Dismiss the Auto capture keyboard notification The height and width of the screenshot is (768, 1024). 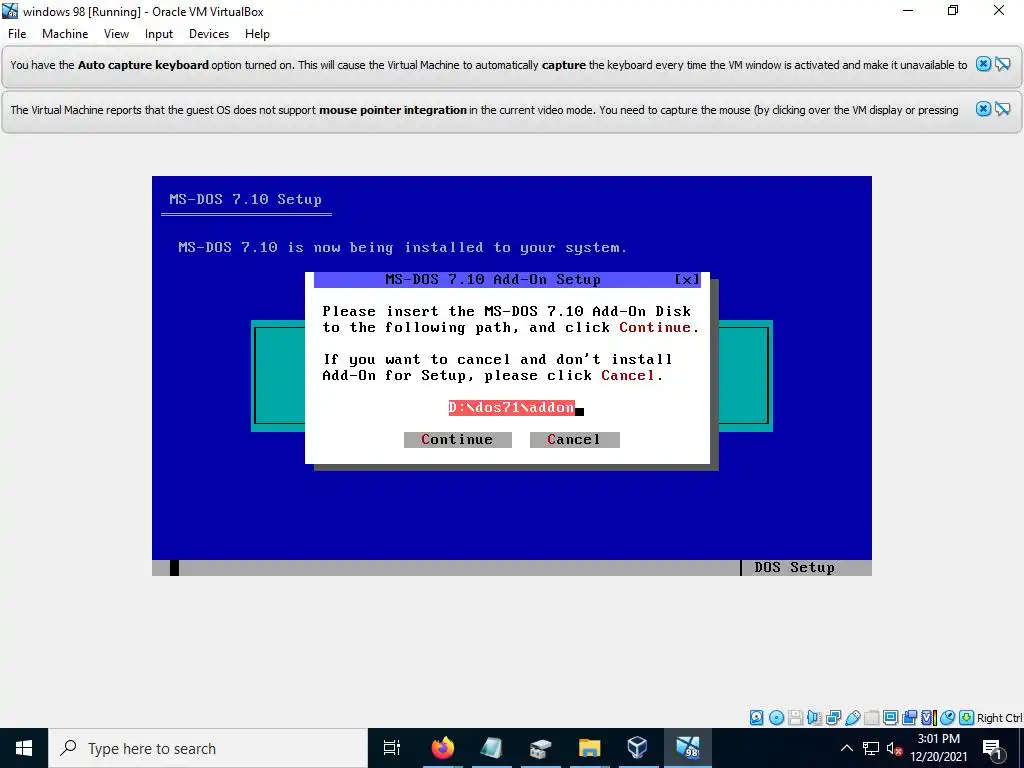pos(983,64)
